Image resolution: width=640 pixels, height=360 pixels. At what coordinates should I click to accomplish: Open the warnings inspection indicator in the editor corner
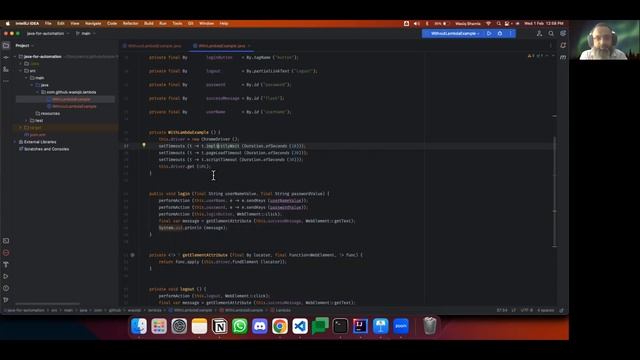(x=536, y=56)
